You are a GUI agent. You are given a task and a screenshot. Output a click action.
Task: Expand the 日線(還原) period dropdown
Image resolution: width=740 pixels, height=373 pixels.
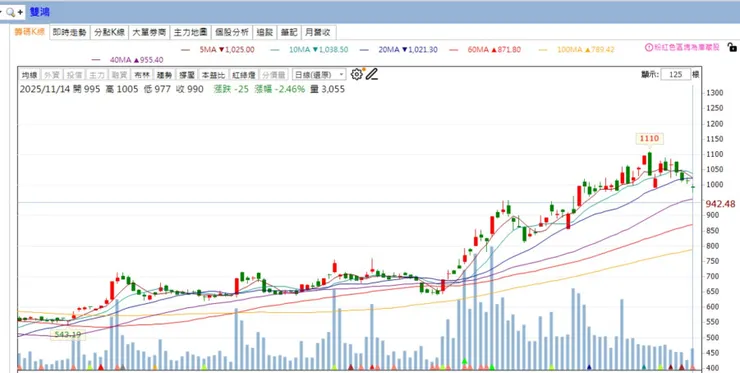click(x=319, y=75)
